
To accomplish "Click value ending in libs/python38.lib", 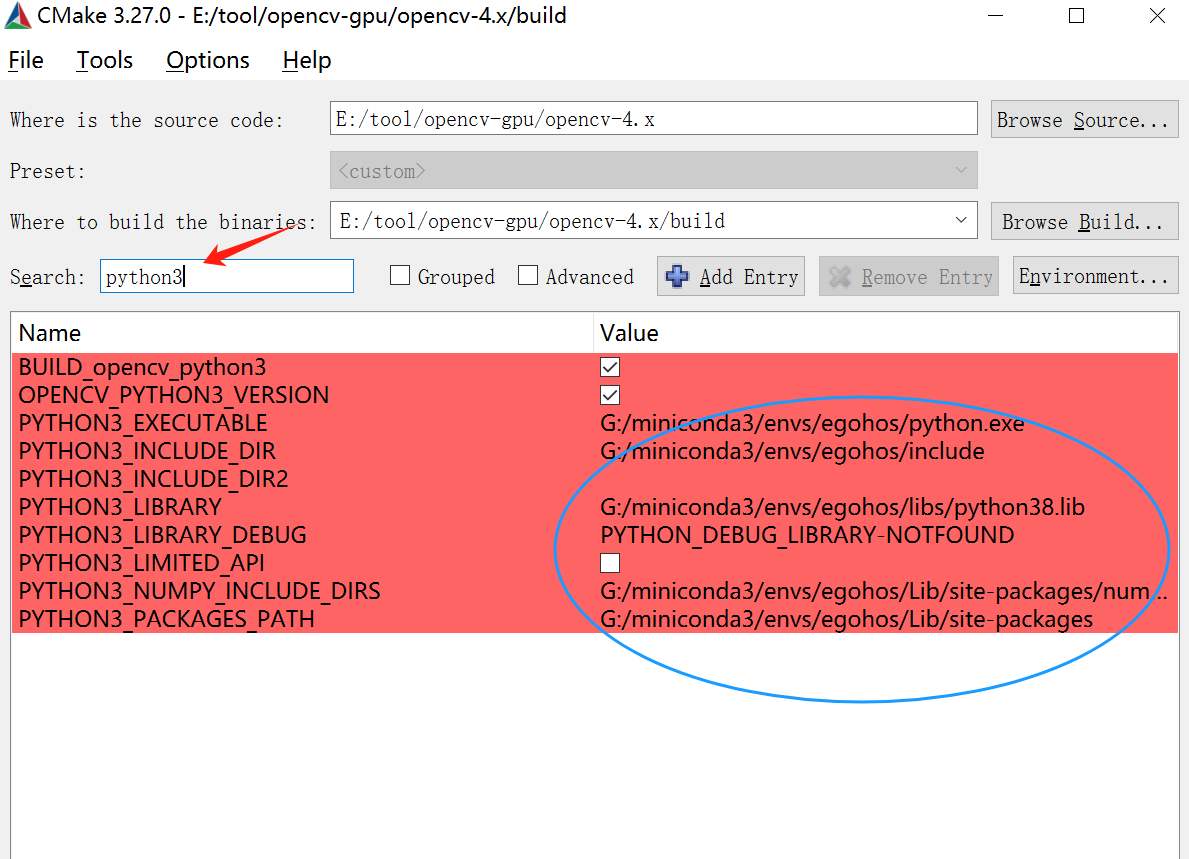I will (x=842, y=506).
